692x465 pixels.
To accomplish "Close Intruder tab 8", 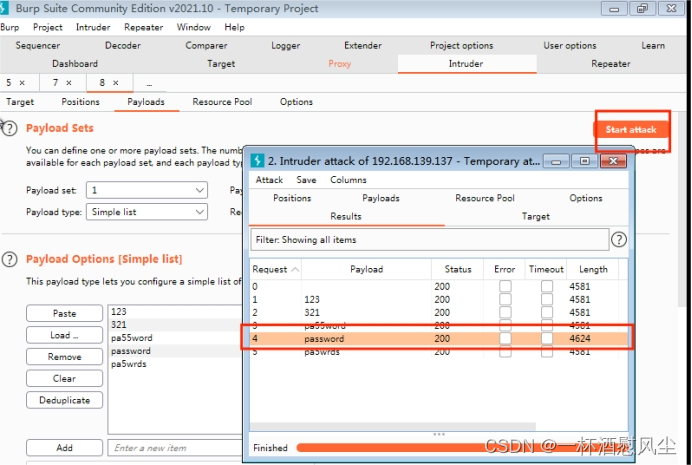I will [x=116, y=83].
